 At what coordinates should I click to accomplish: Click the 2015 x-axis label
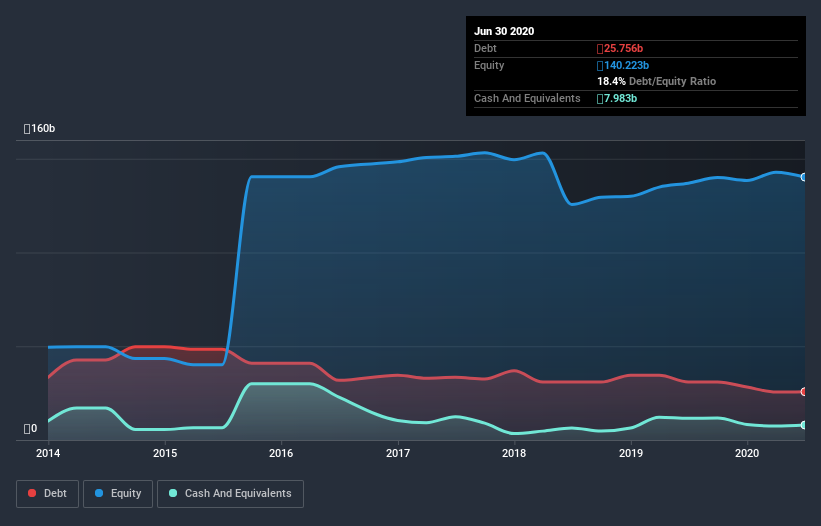165,453
